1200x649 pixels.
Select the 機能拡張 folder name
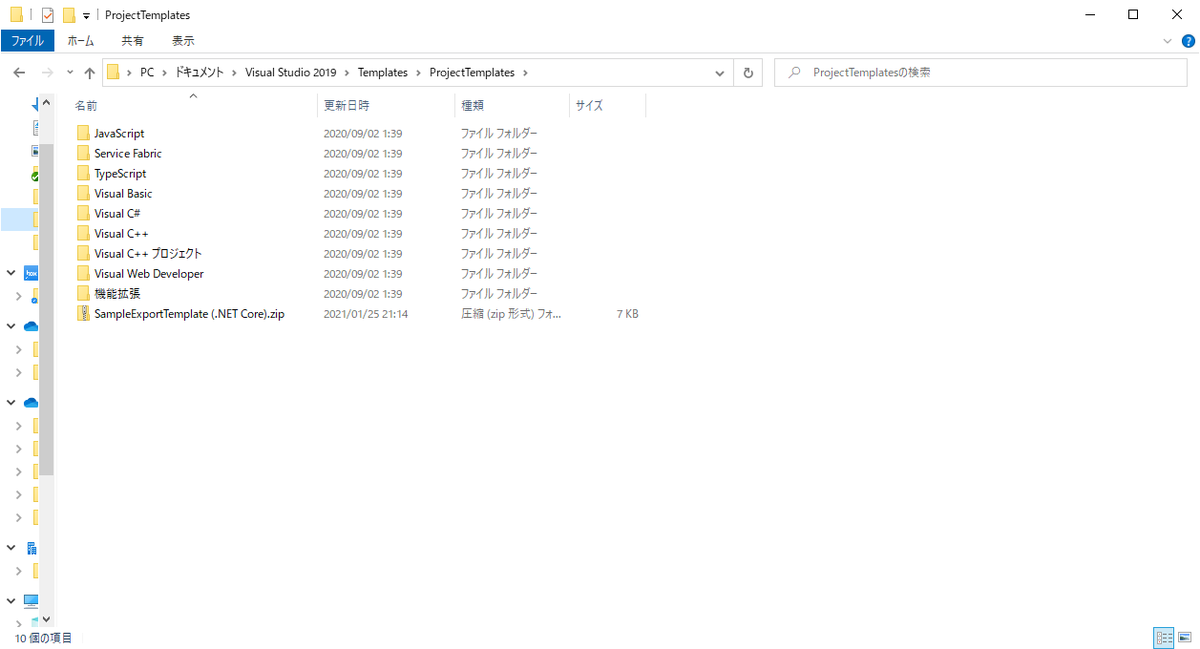pos(117,293)
